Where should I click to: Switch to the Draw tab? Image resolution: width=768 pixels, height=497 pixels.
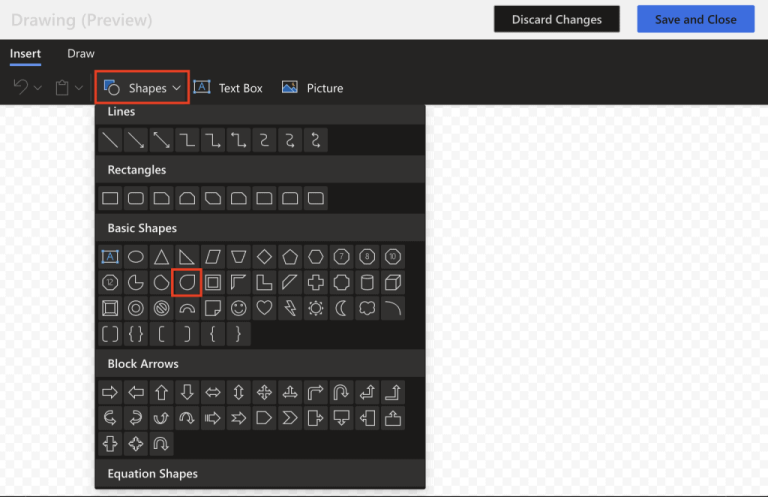point(81,53)
